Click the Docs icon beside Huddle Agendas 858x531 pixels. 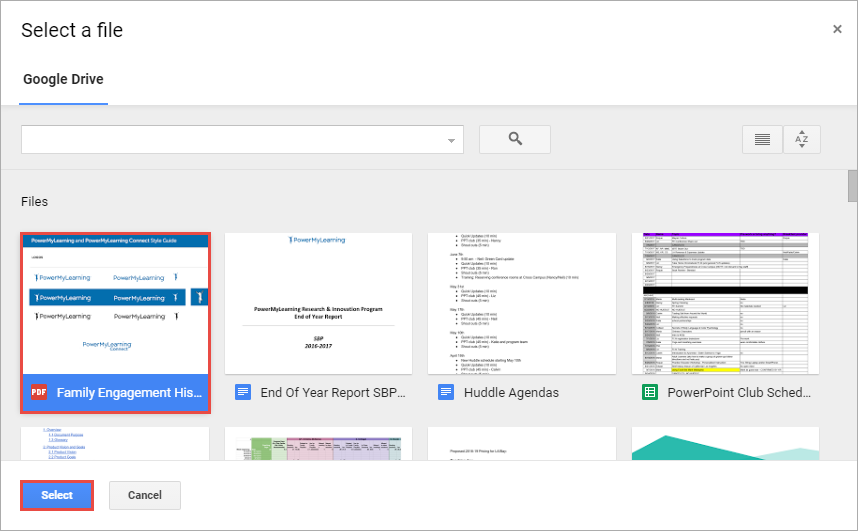[x=446, y=393]
